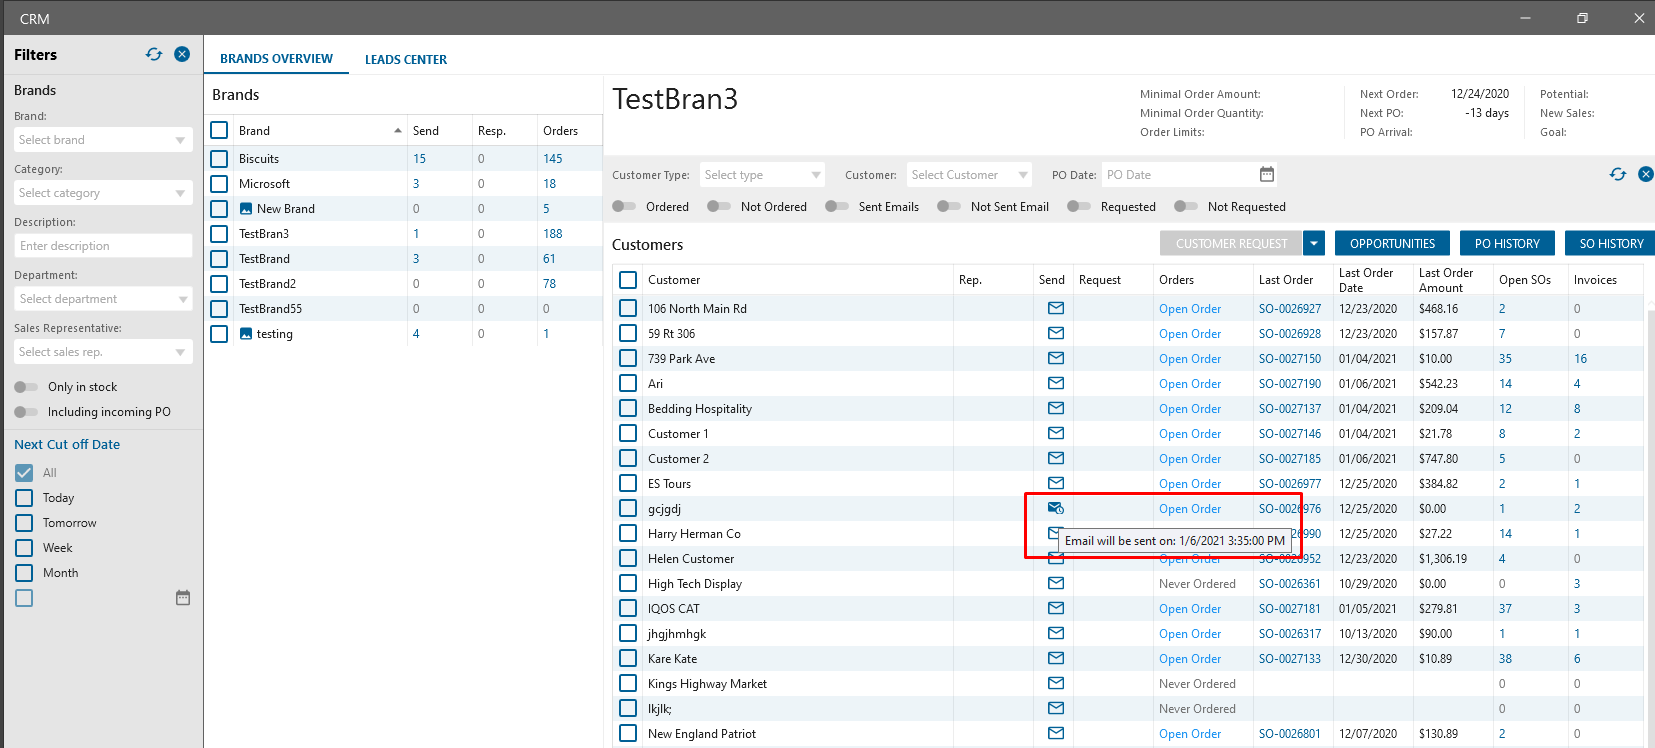Open the Select Customer dropdown
Viewport: 1655px width, 748px height.
969,175
